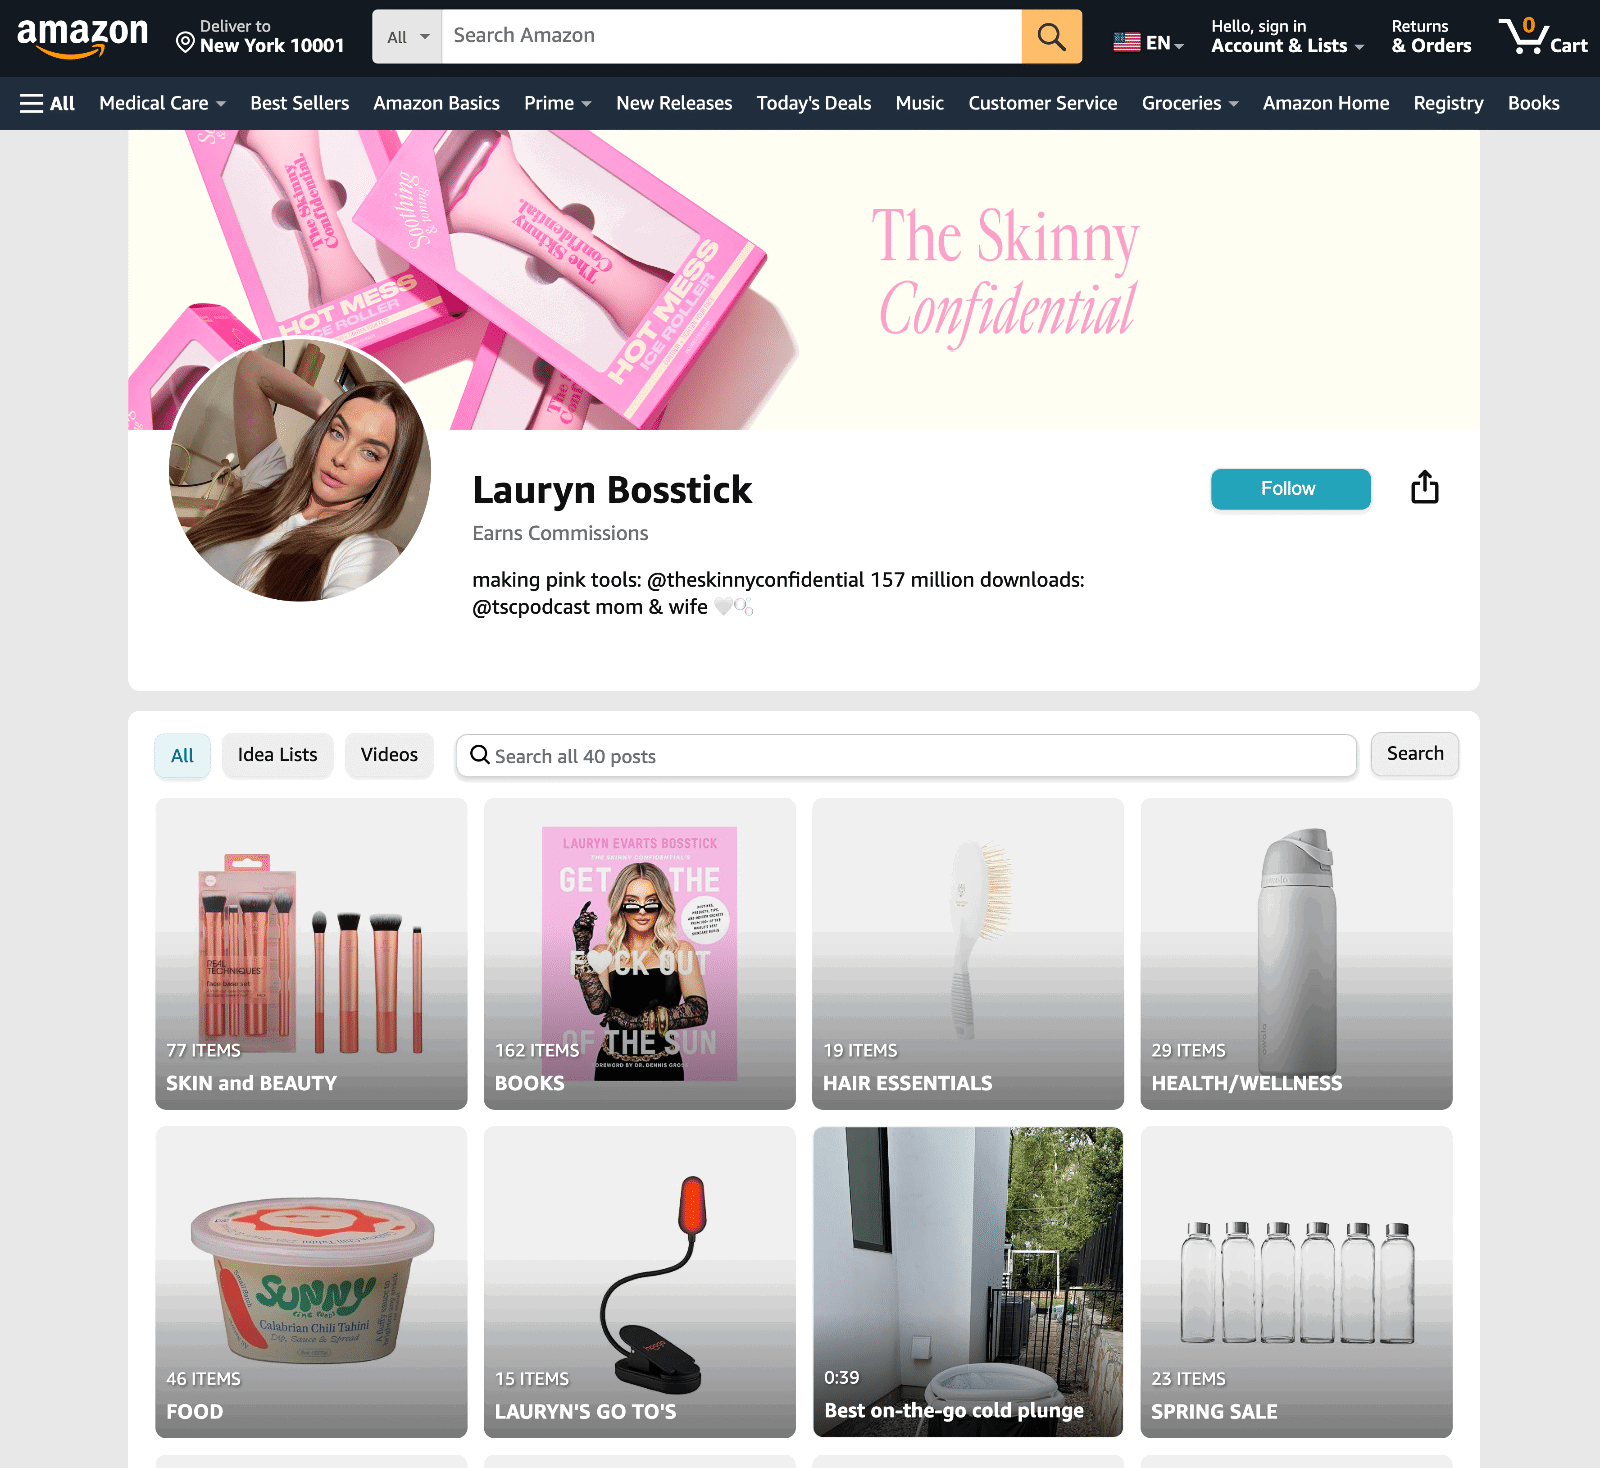Open Amazon Home
1600x1468 pixels.
1326,103
